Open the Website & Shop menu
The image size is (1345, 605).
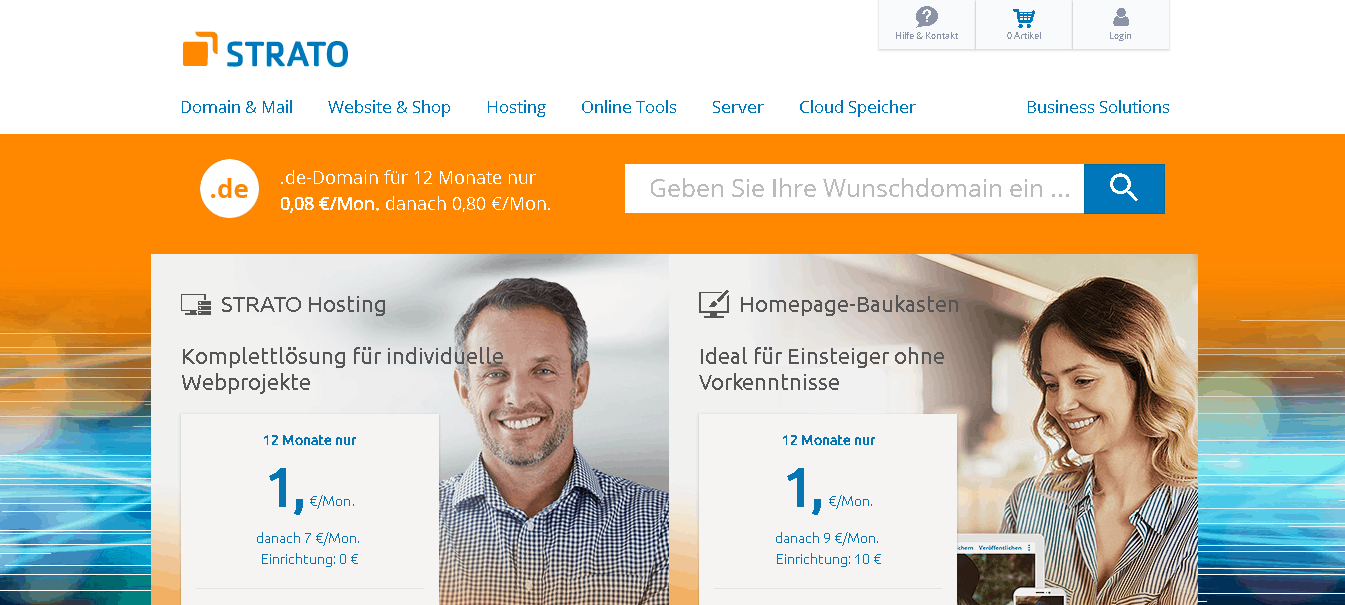pyautogui.click(x=389, y=107)
